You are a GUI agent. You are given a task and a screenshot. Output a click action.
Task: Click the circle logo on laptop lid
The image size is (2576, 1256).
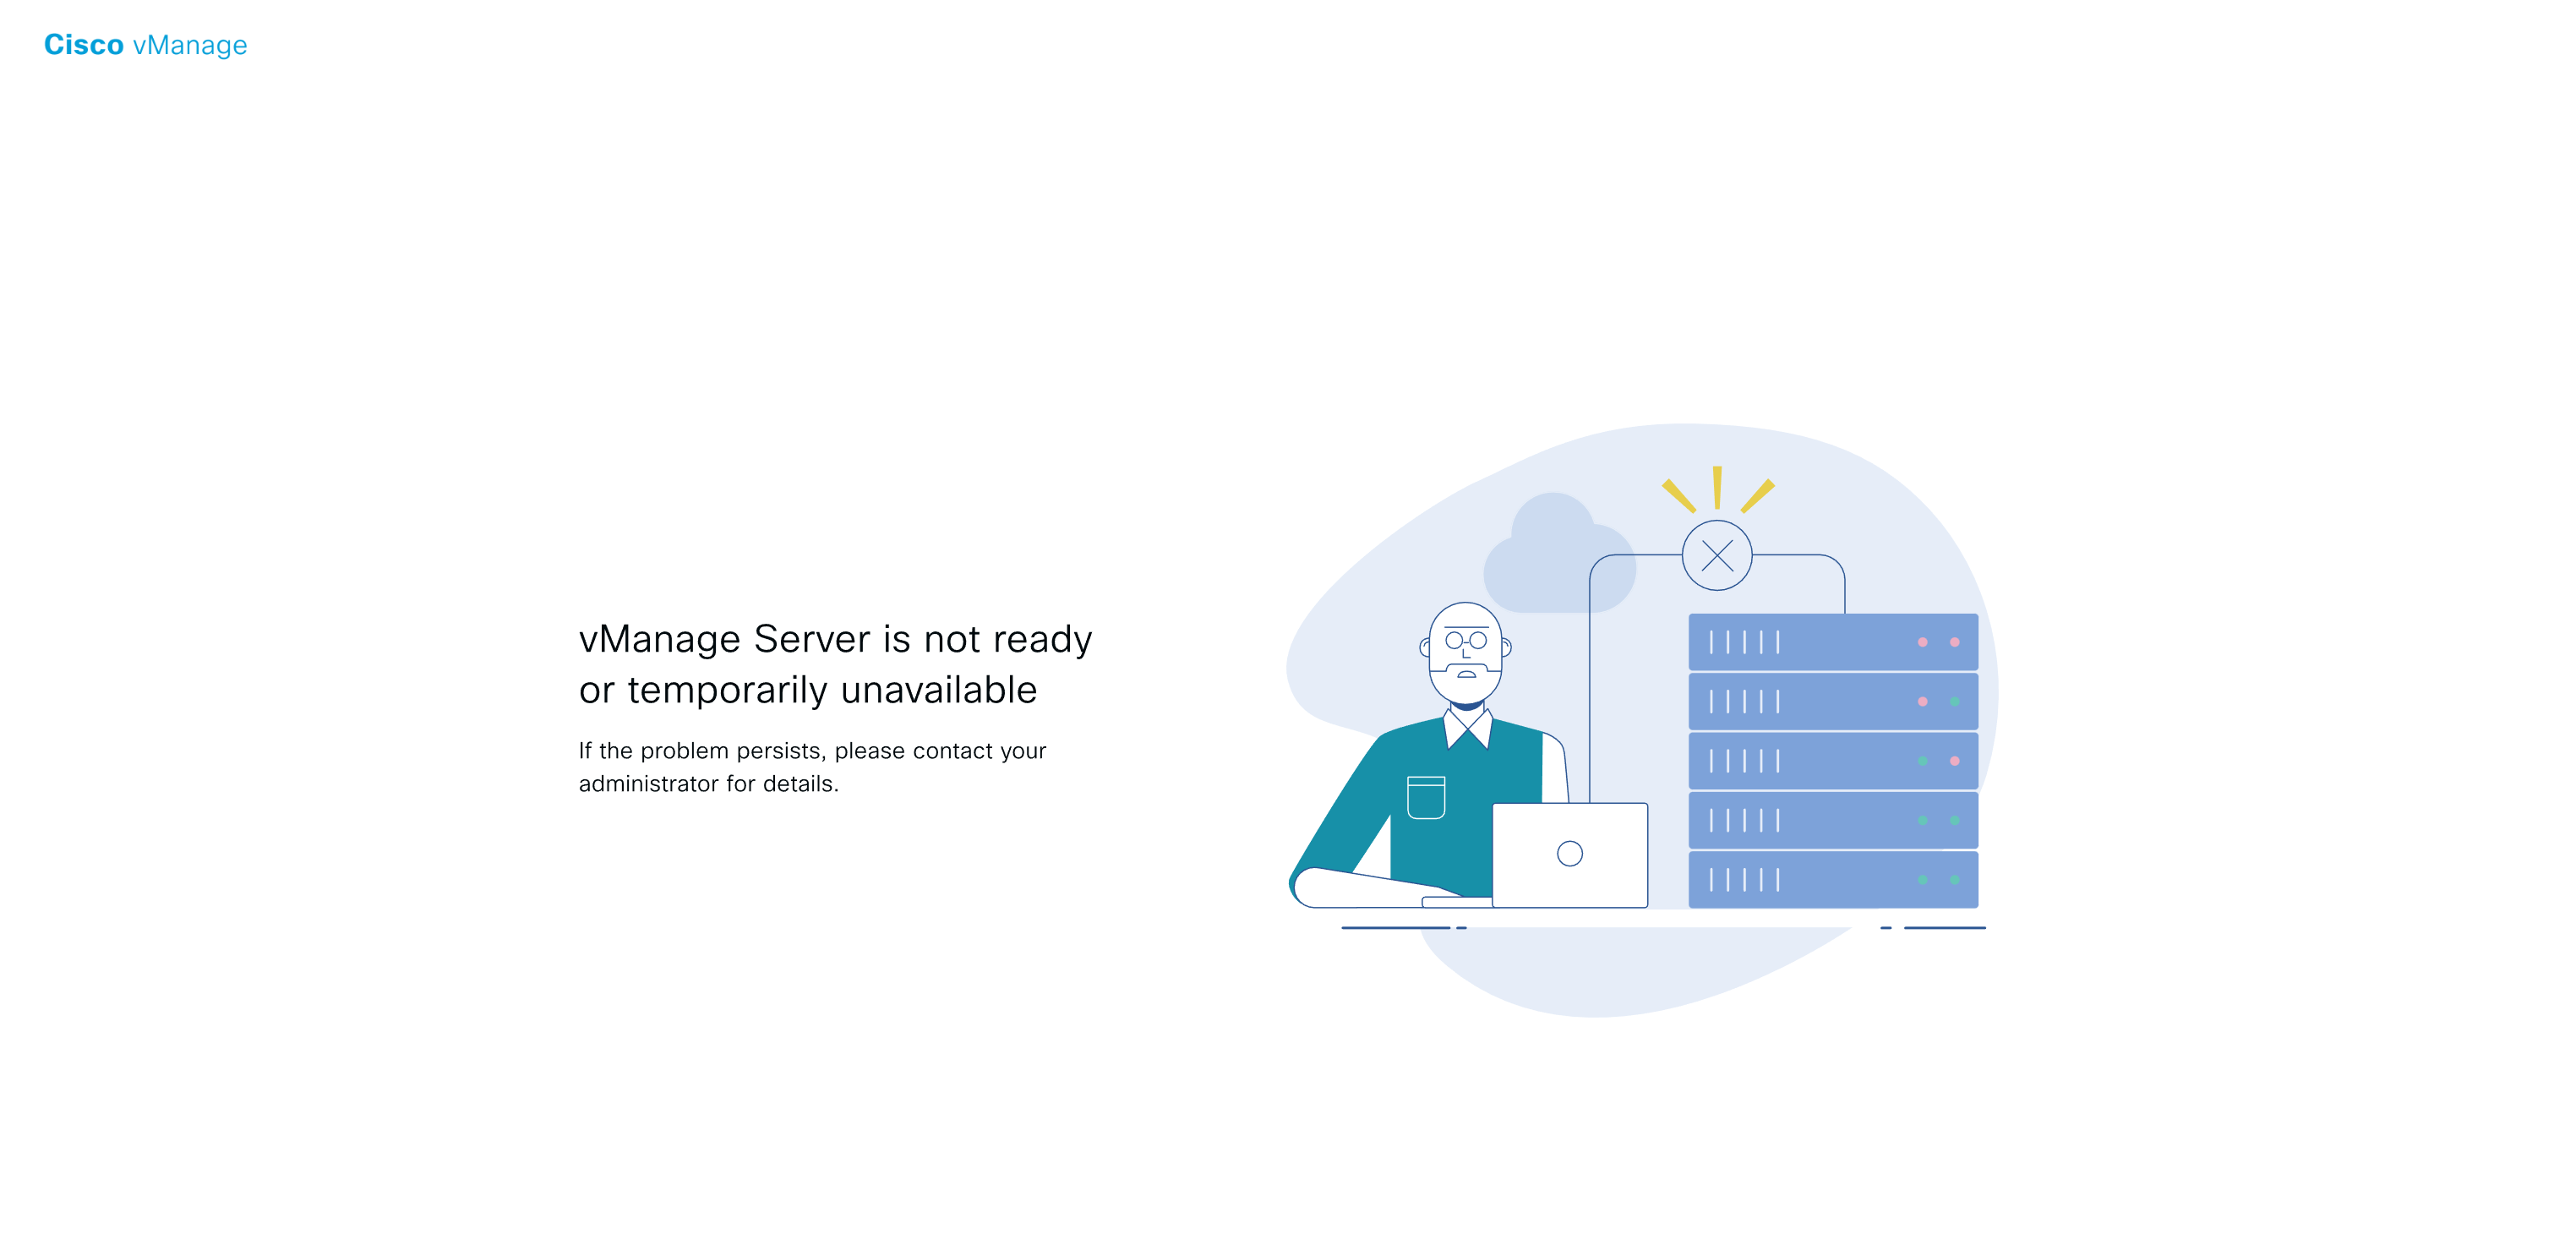pos(1569,853)
